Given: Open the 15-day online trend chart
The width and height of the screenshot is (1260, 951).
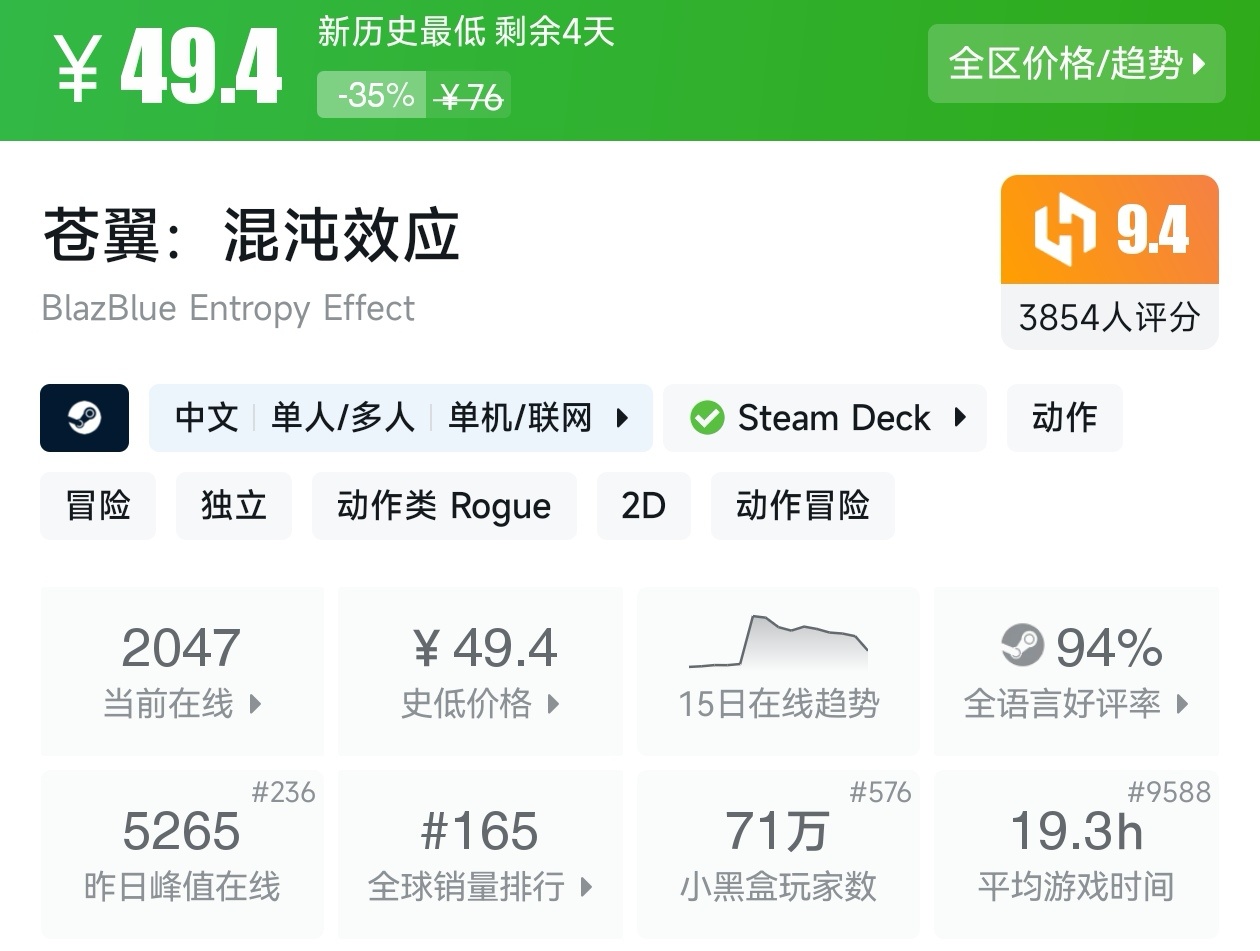Looking at the screenshot, I should [779, 670].
